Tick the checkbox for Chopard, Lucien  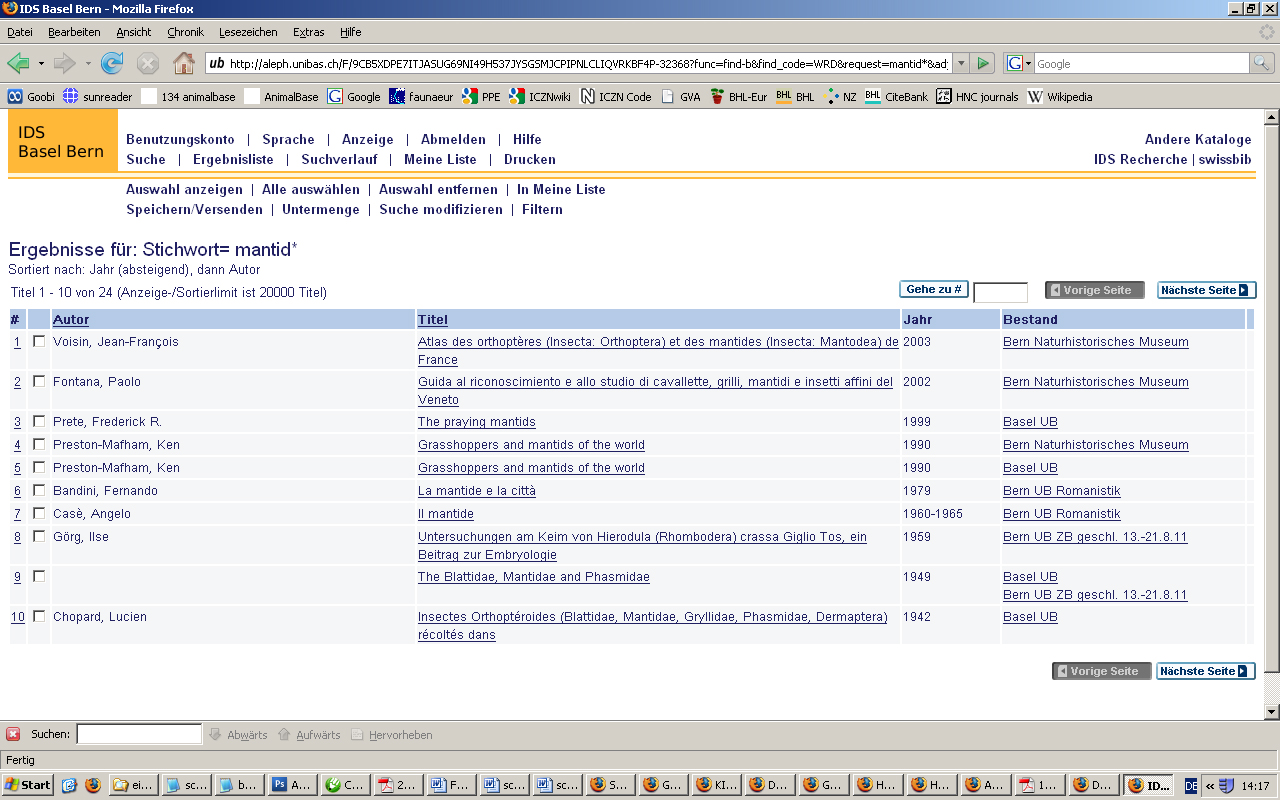point(39,617)
